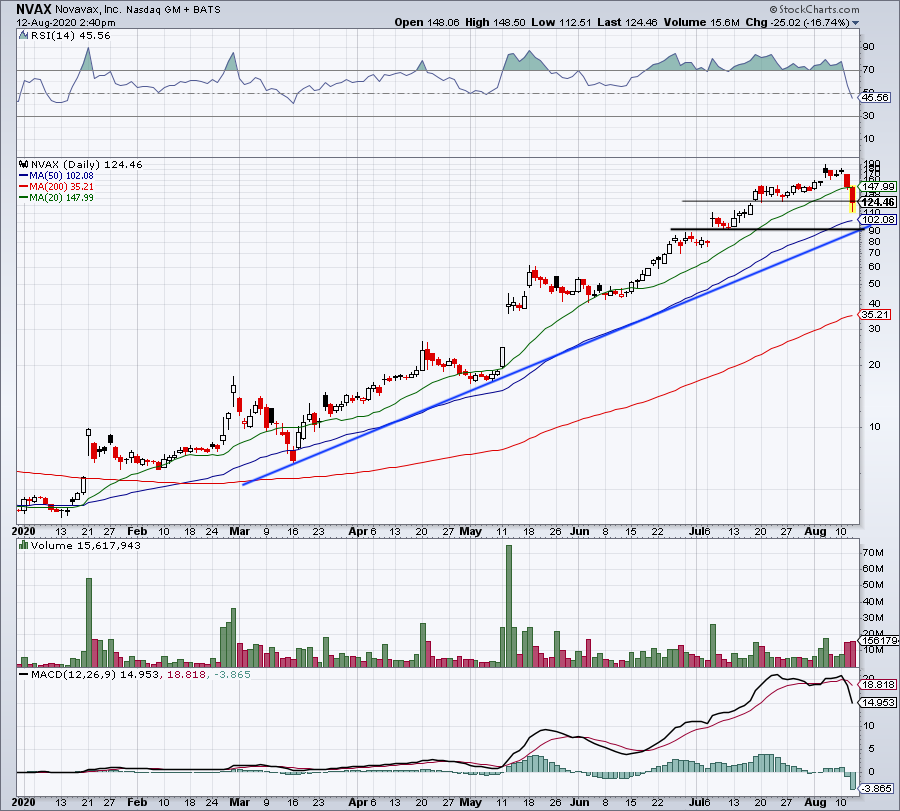
Task: Open the StockCharts.com copyright link
Action: pos(814,9)
